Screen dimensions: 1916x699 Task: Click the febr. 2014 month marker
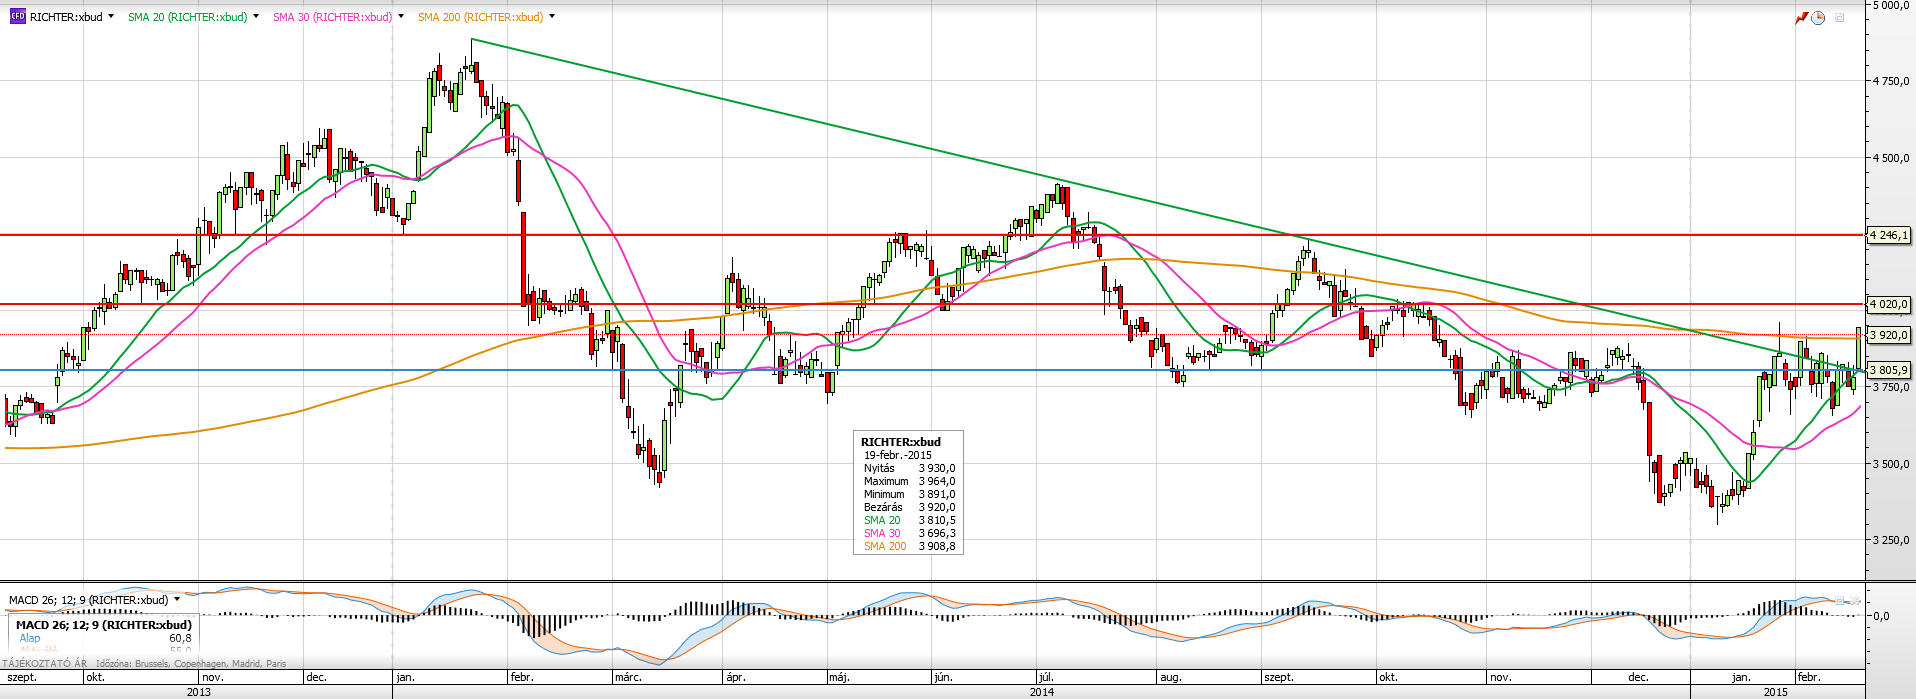[522, 677]
